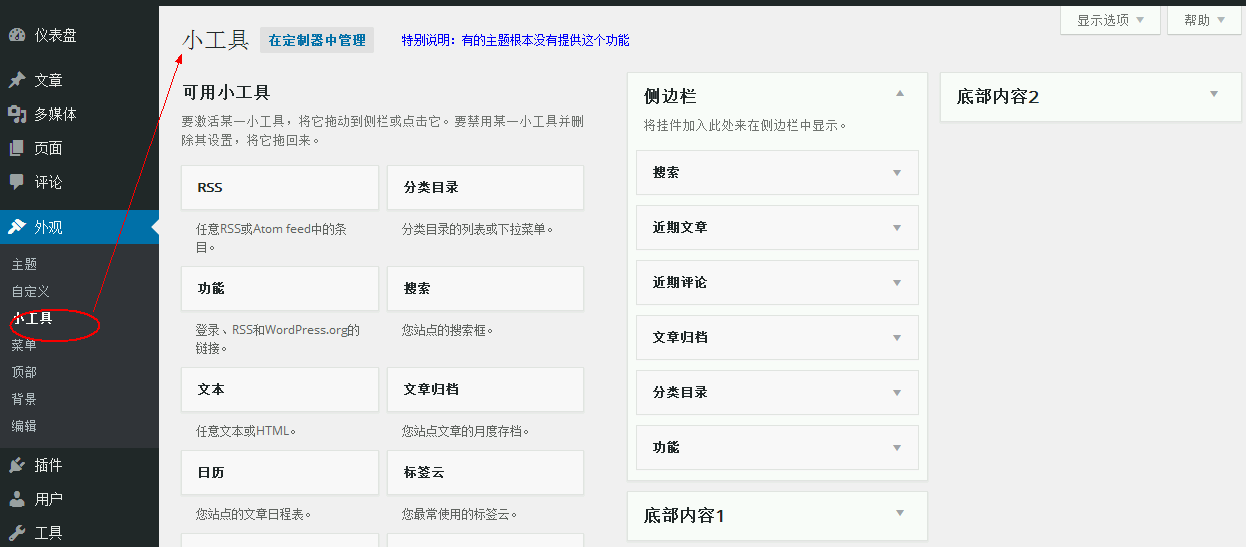Open the 外观 menu

pos(79,227)
